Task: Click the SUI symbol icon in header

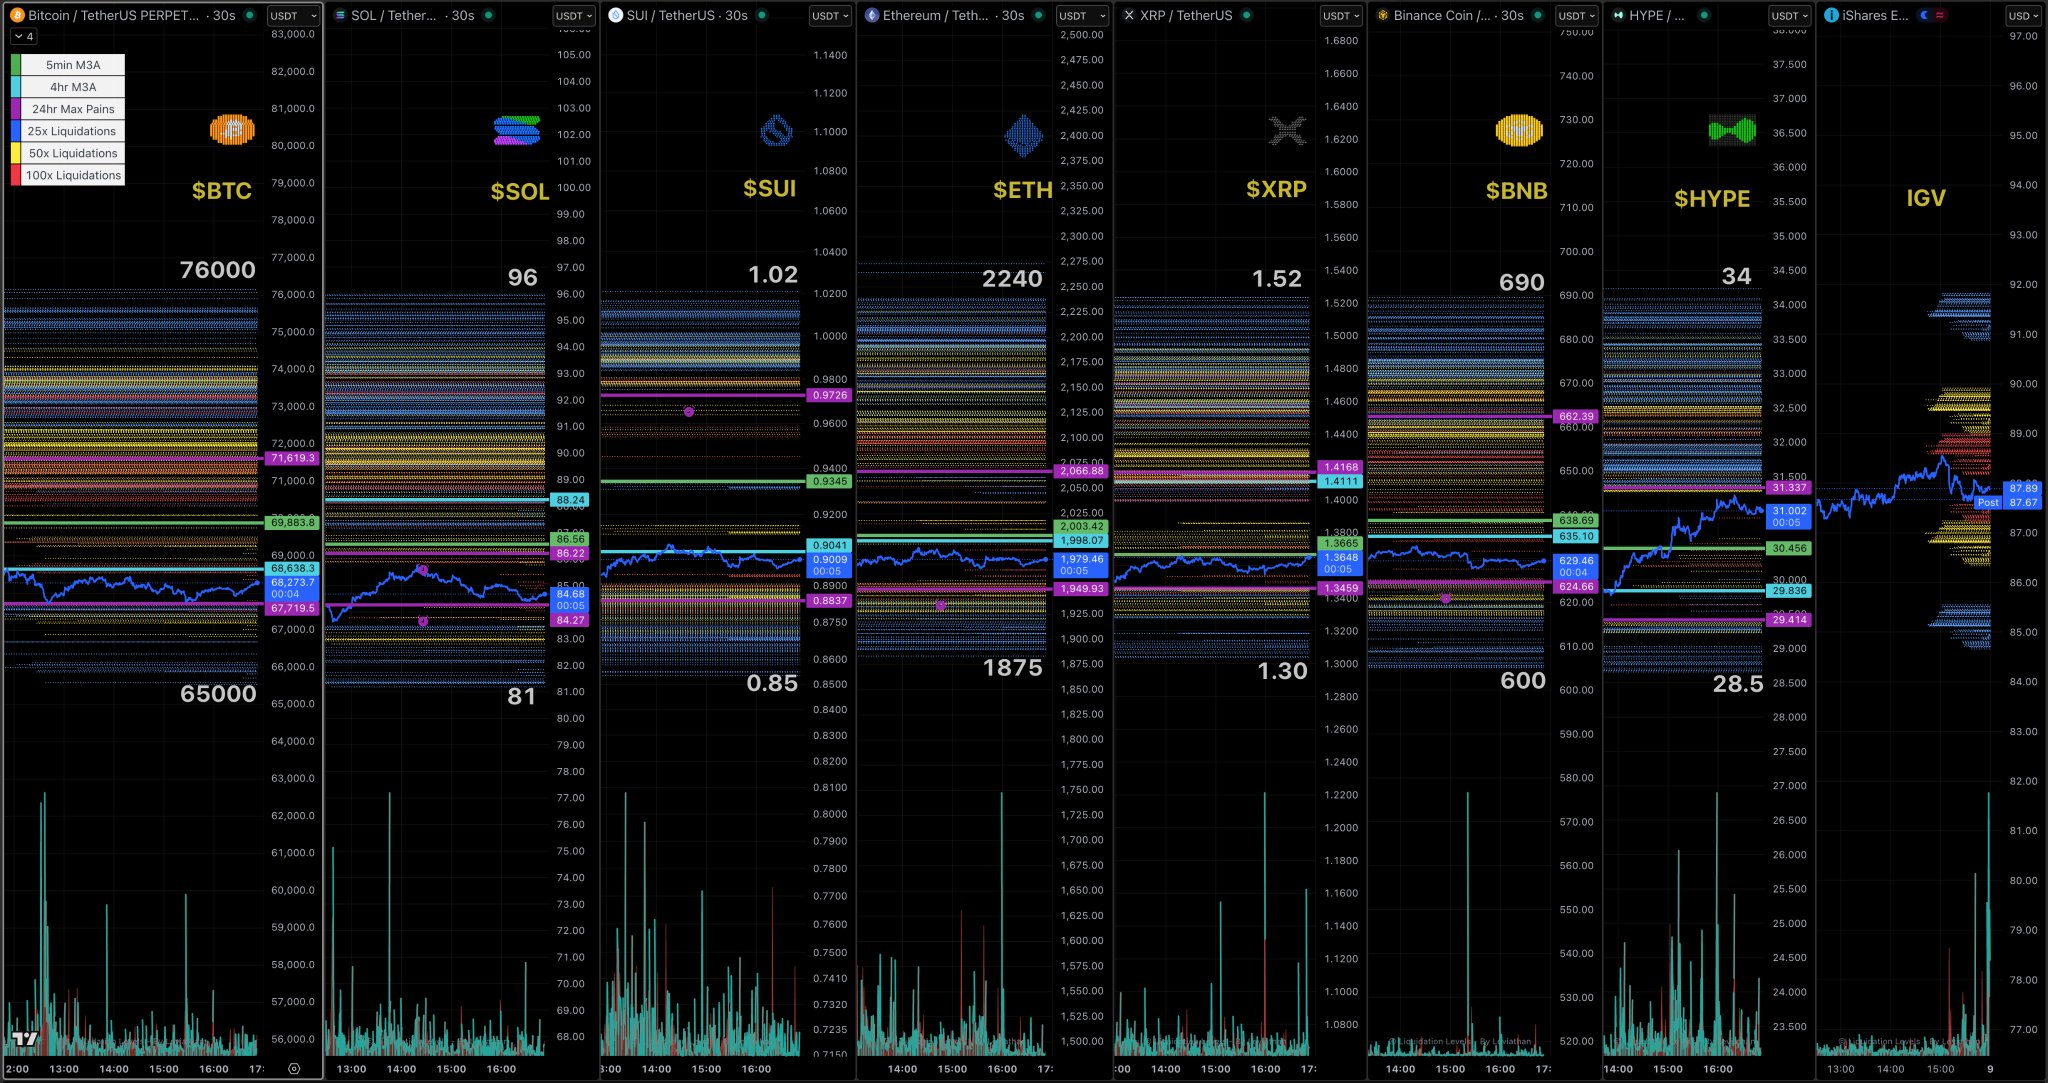Action: [x=615, y=15]
